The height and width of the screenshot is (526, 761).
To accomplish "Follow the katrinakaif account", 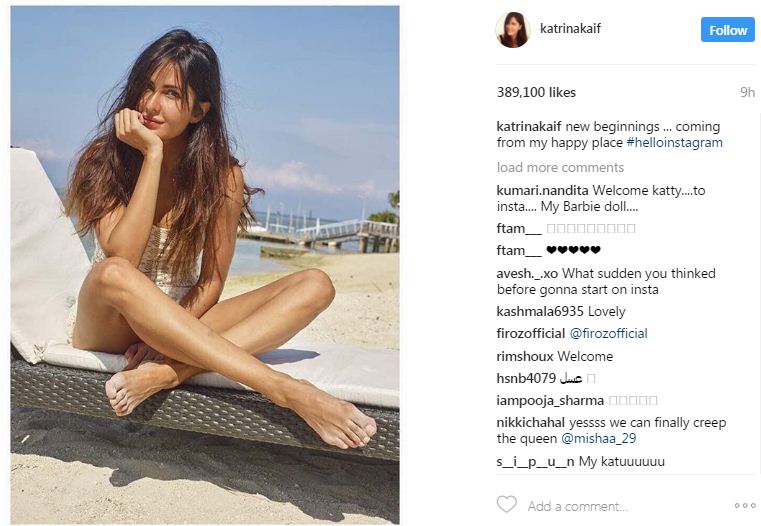I will pos(728,30).
